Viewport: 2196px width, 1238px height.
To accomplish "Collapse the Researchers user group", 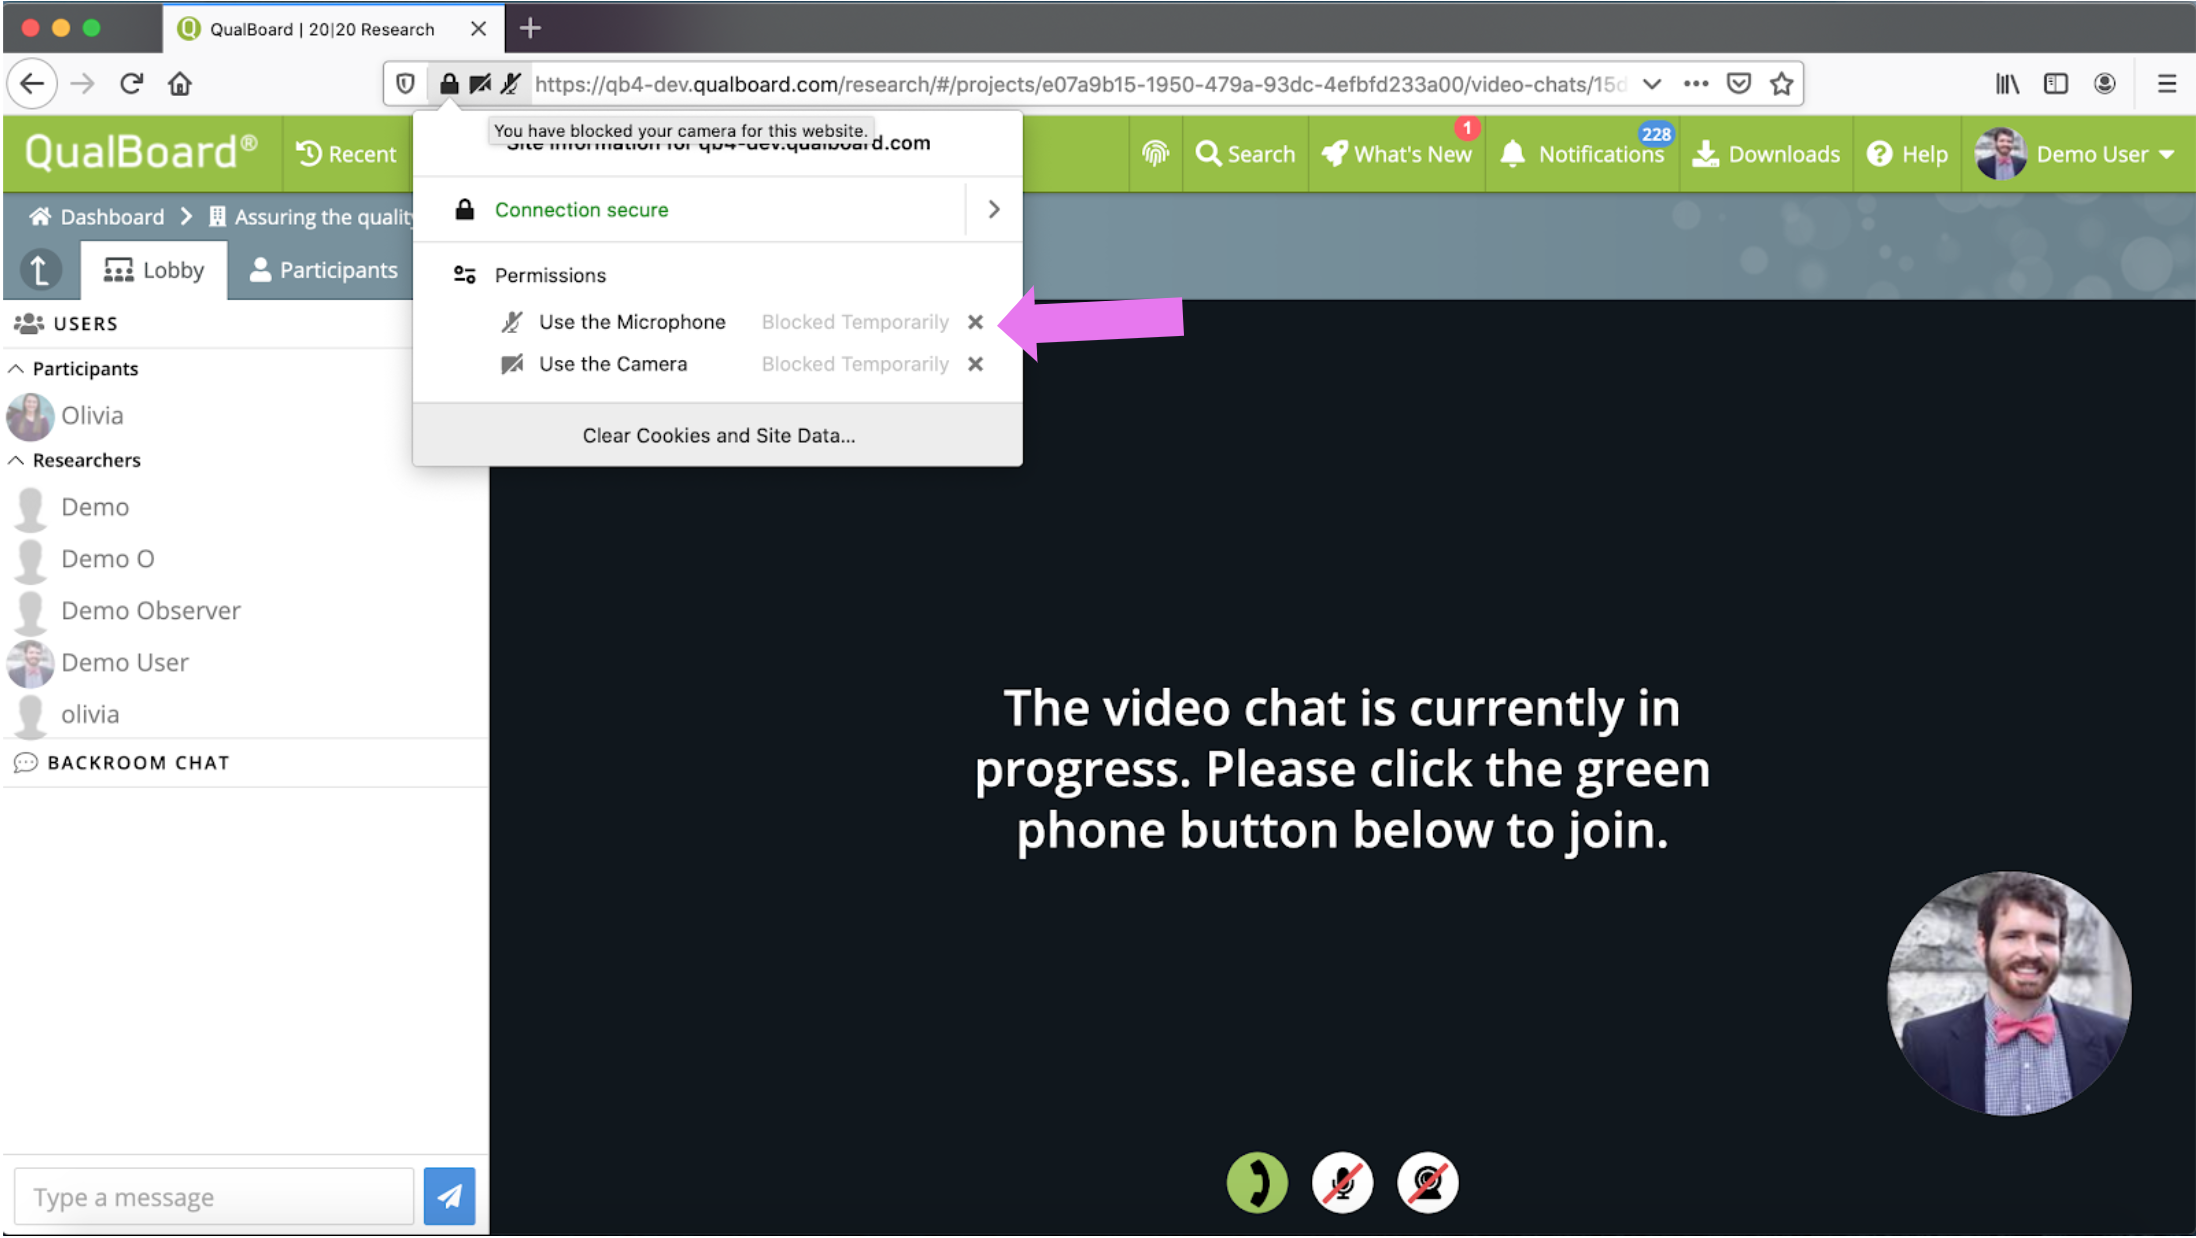I will coord(17,460).
